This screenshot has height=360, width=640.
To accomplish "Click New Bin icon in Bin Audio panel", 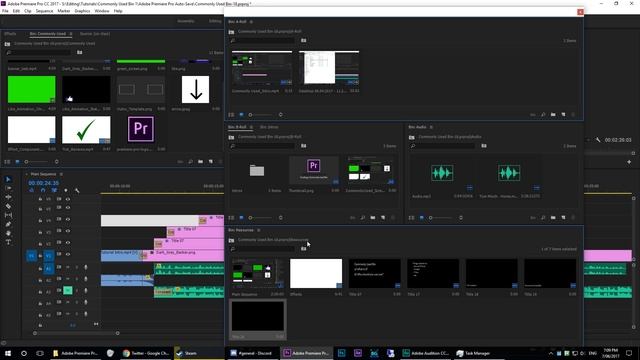I will coord(553,218).
